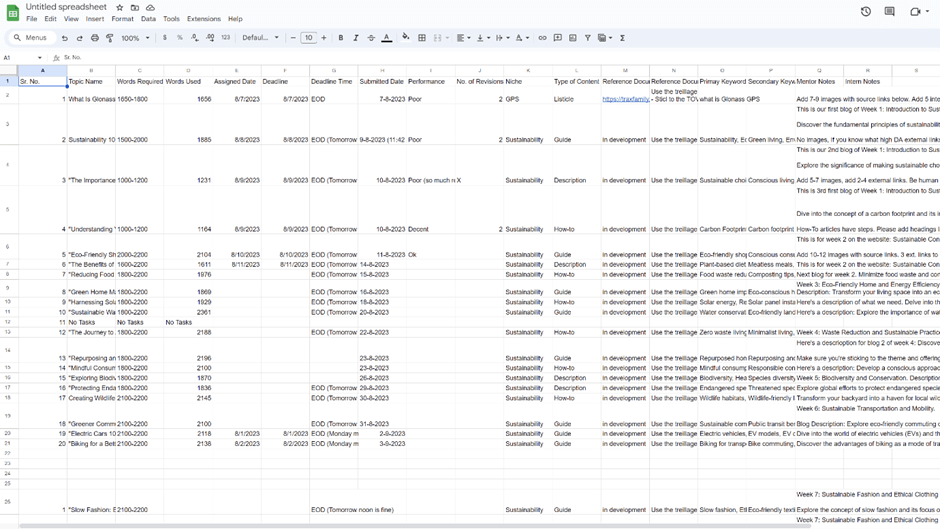The image size is (940, 529).
Task: Open text rotation dropdown
Action: click(x=522, y=38)
